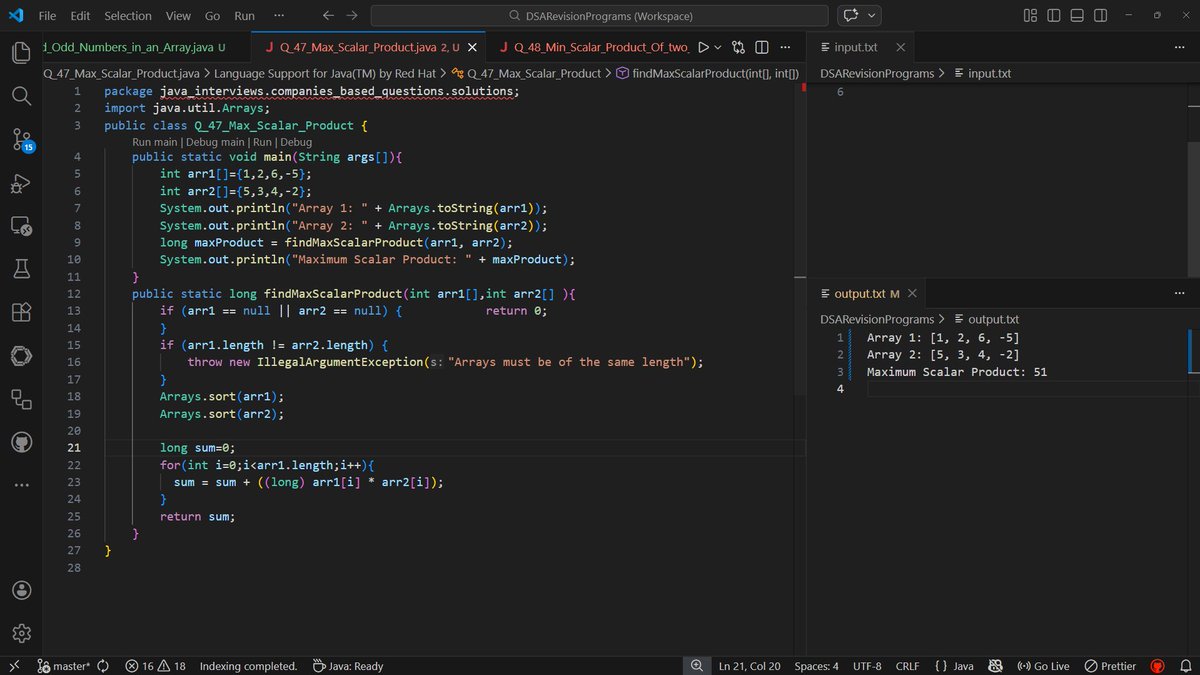Close the Q_47_Max_Scalar_Product.java tab
Image resolution: width=1200 pixels, height=675 pixels.
pos(474,47)
